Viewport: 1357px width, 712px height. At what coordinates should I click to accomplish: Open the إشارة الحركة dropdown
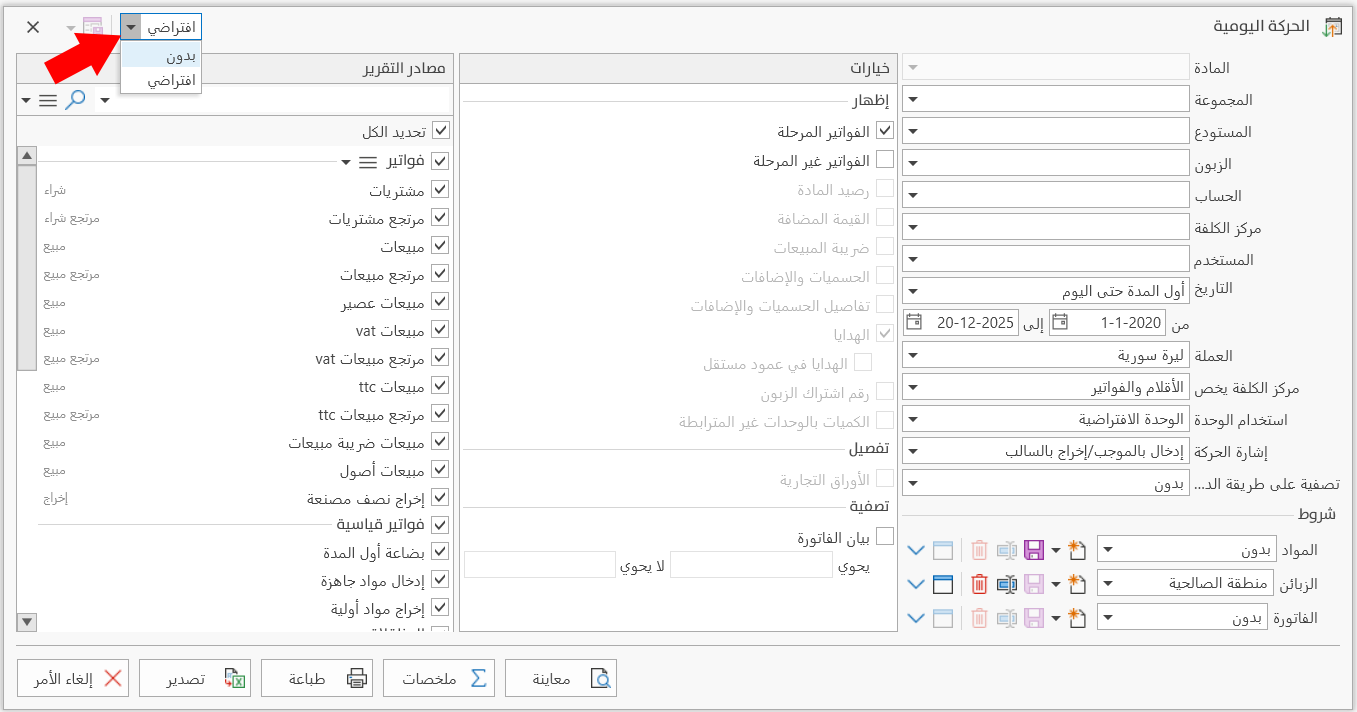tap(914, 451)
